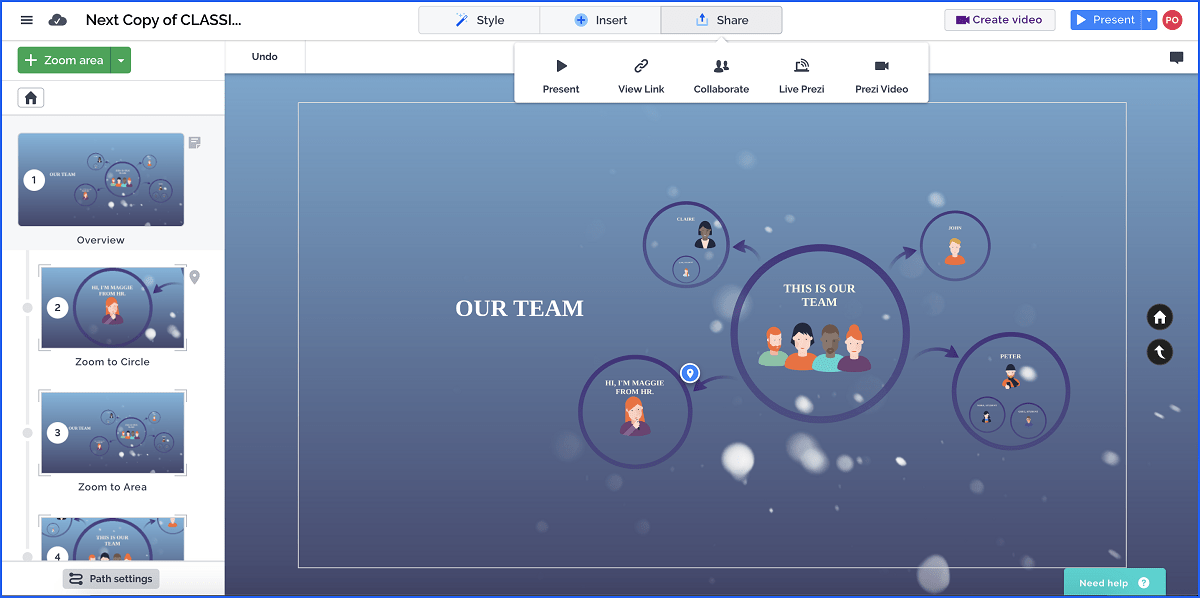Open the comments panel icon
The image size is (1200, 598).
point(1176,57)
